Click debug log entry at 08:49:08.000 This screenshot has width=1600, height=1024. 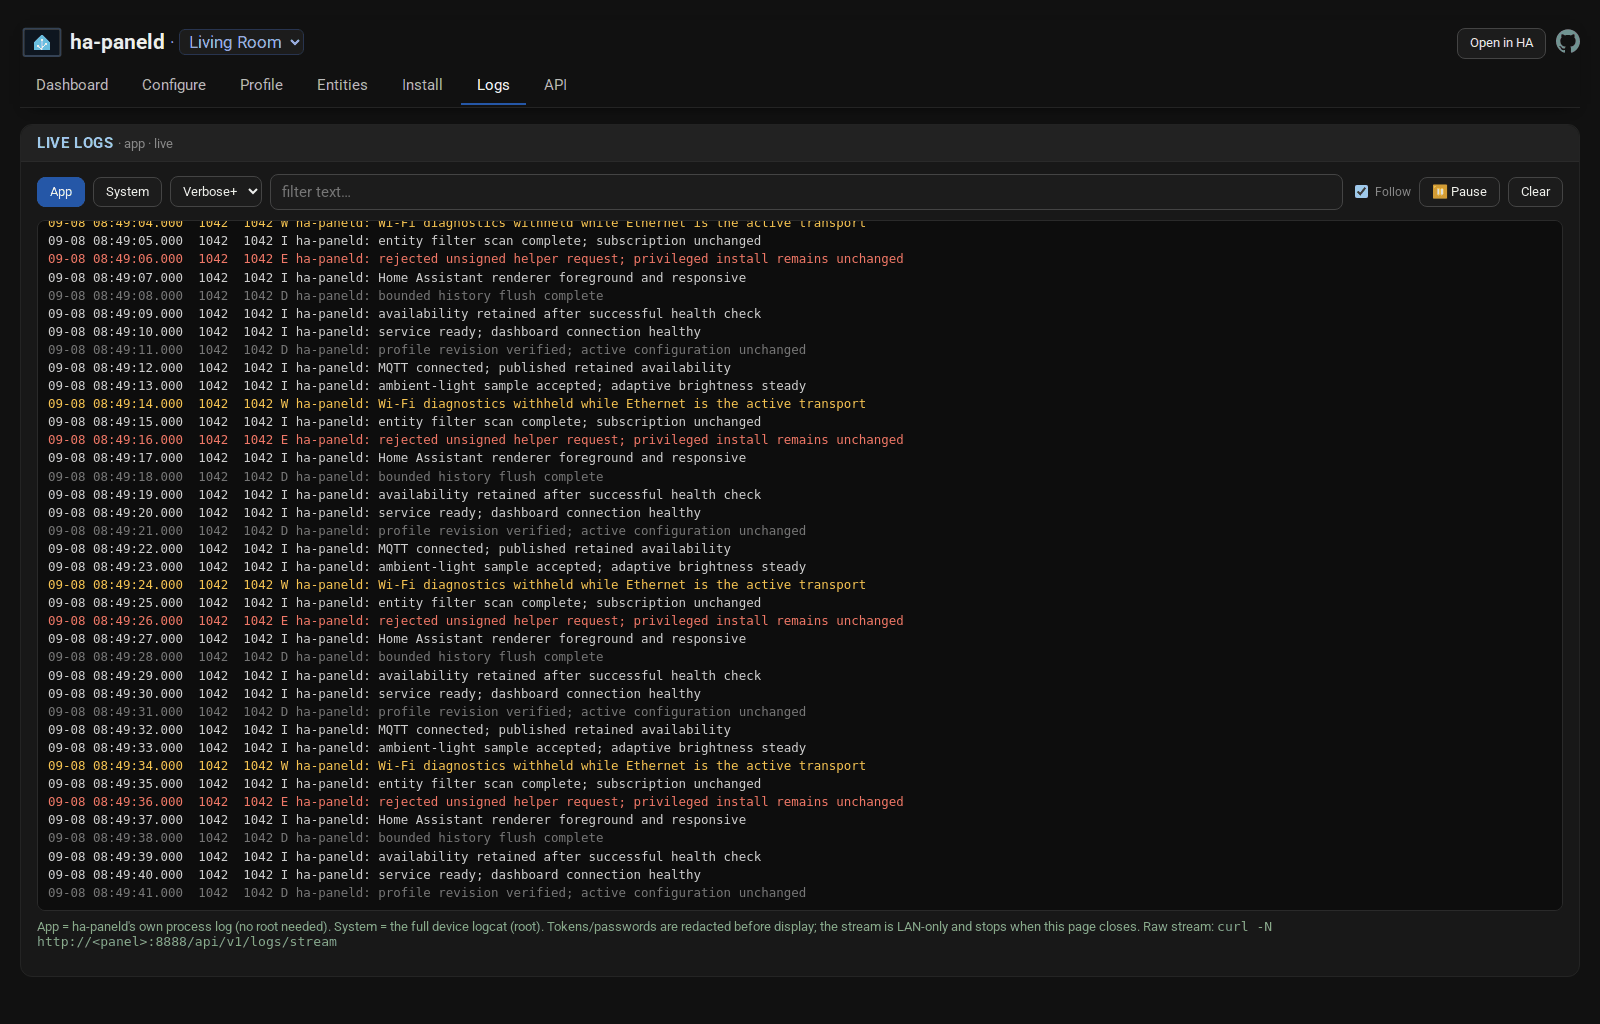click(326, 296)
